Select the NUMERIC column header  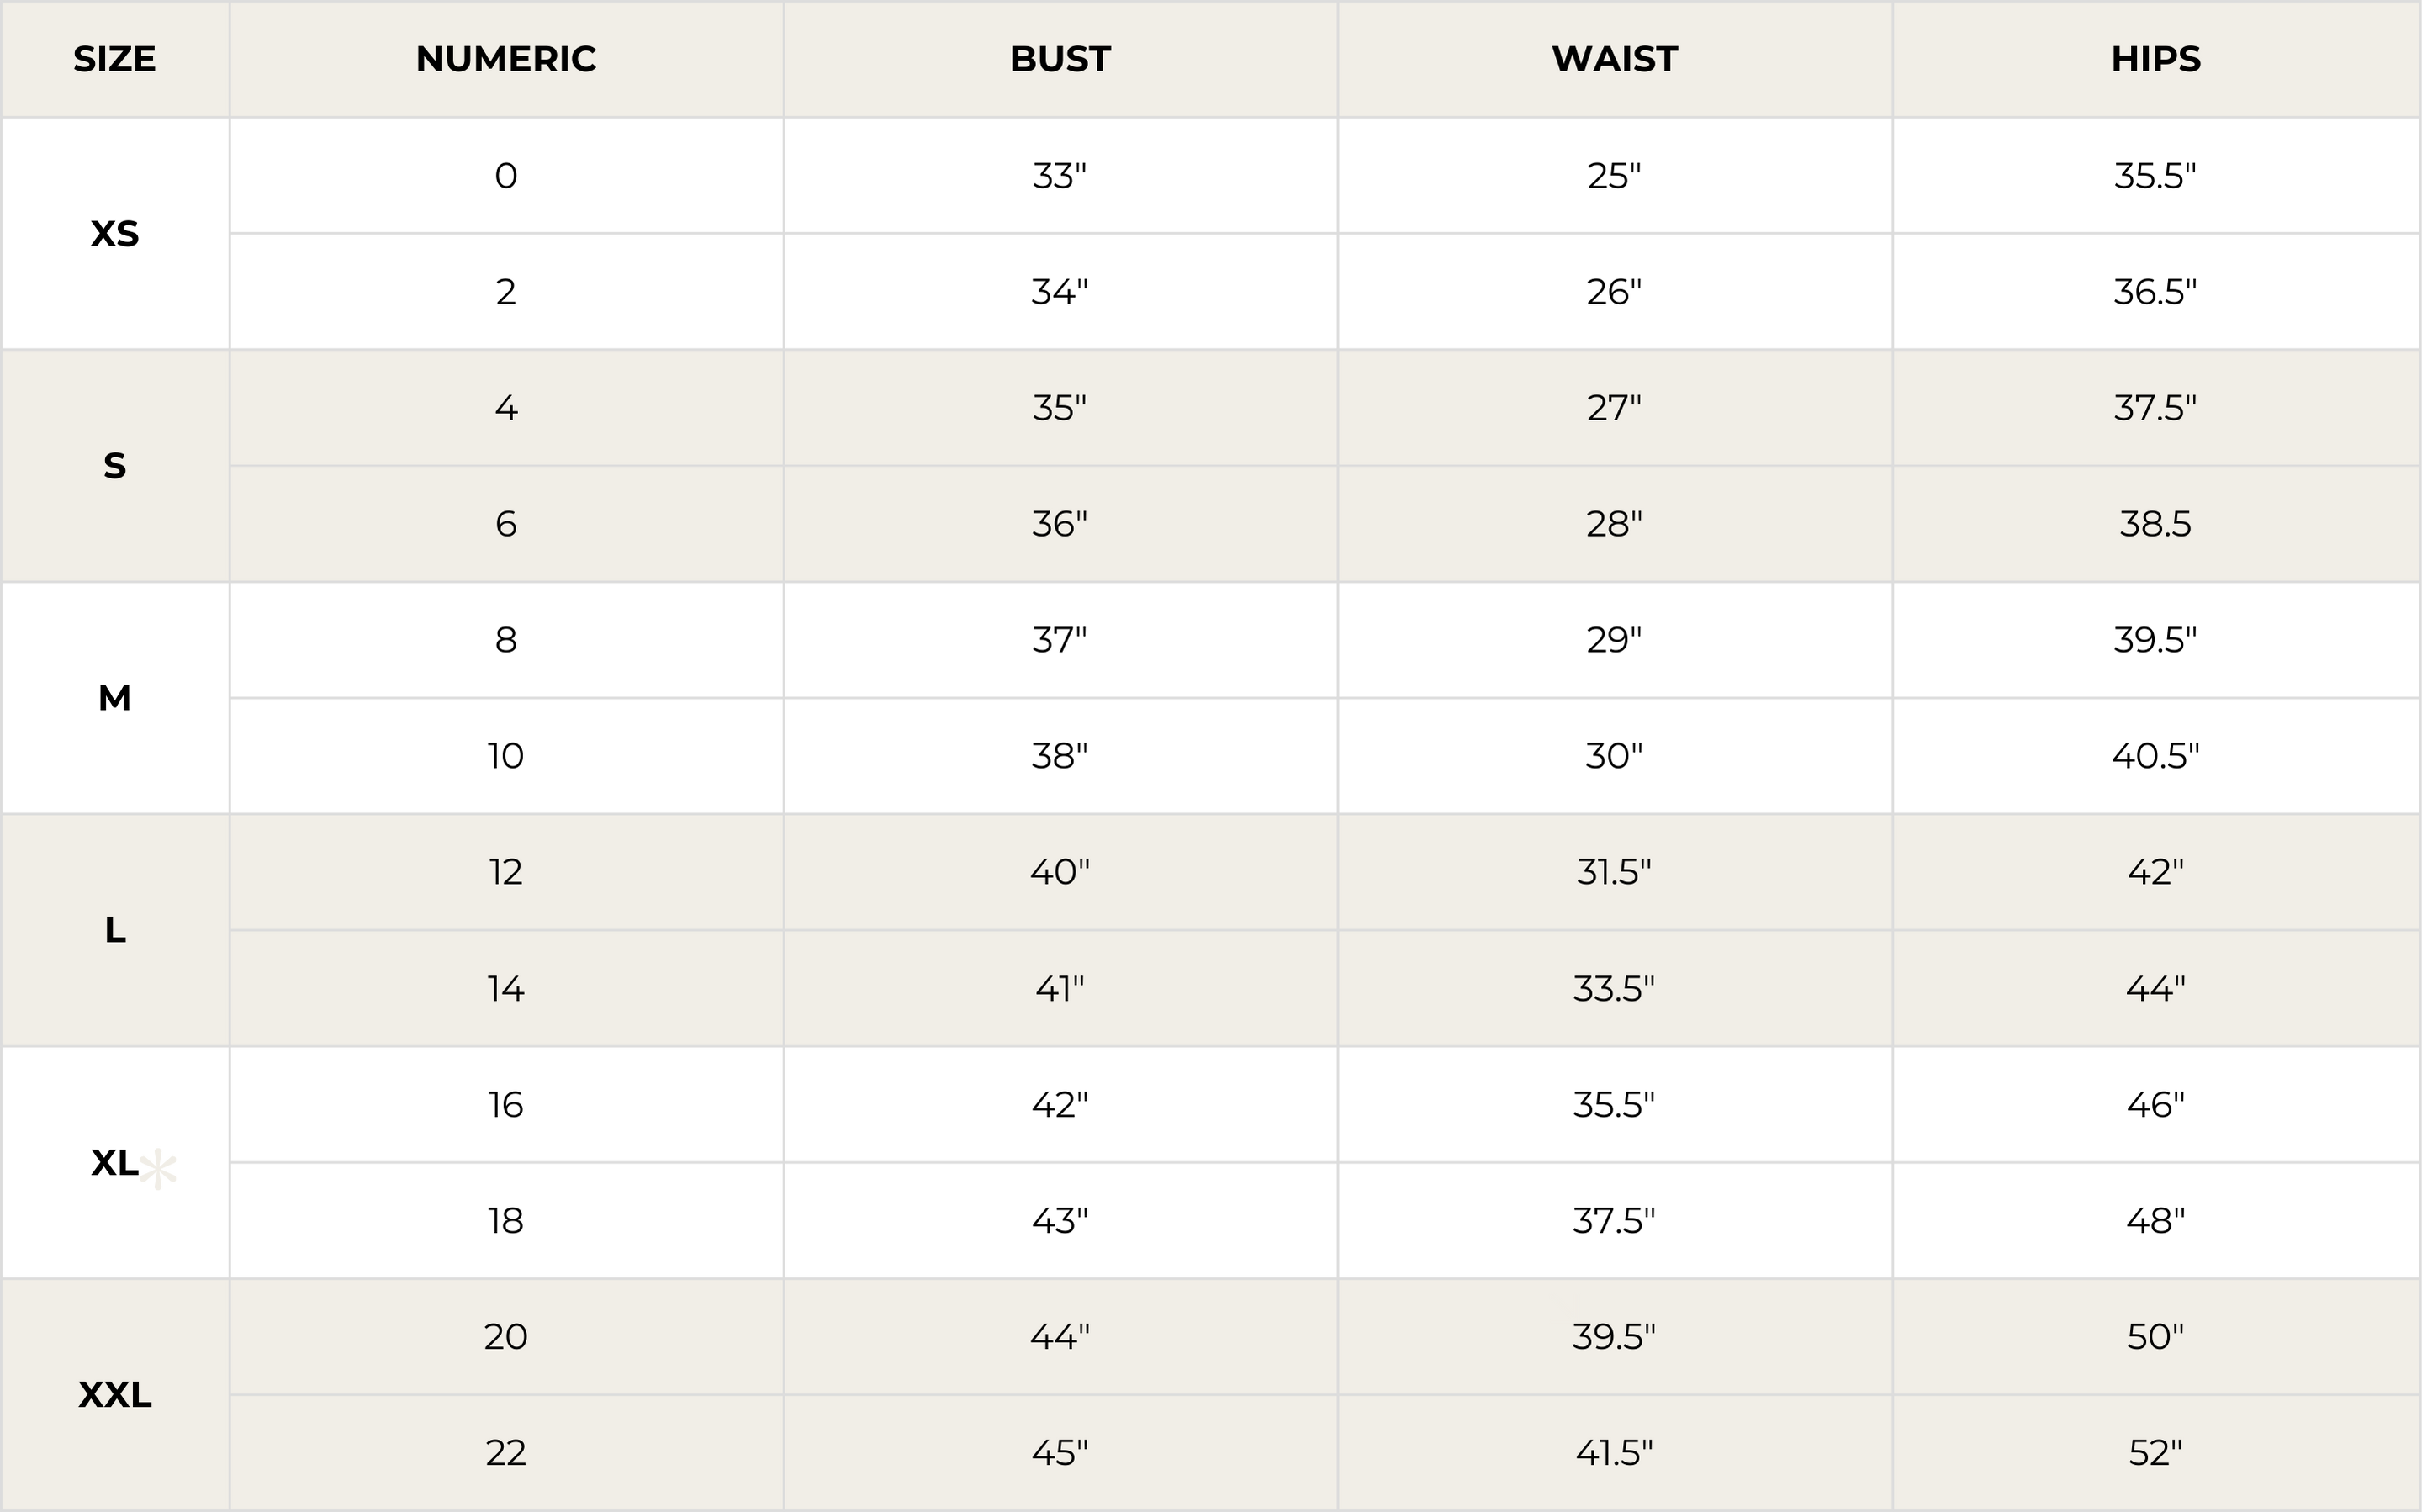(x=506, y=59)
